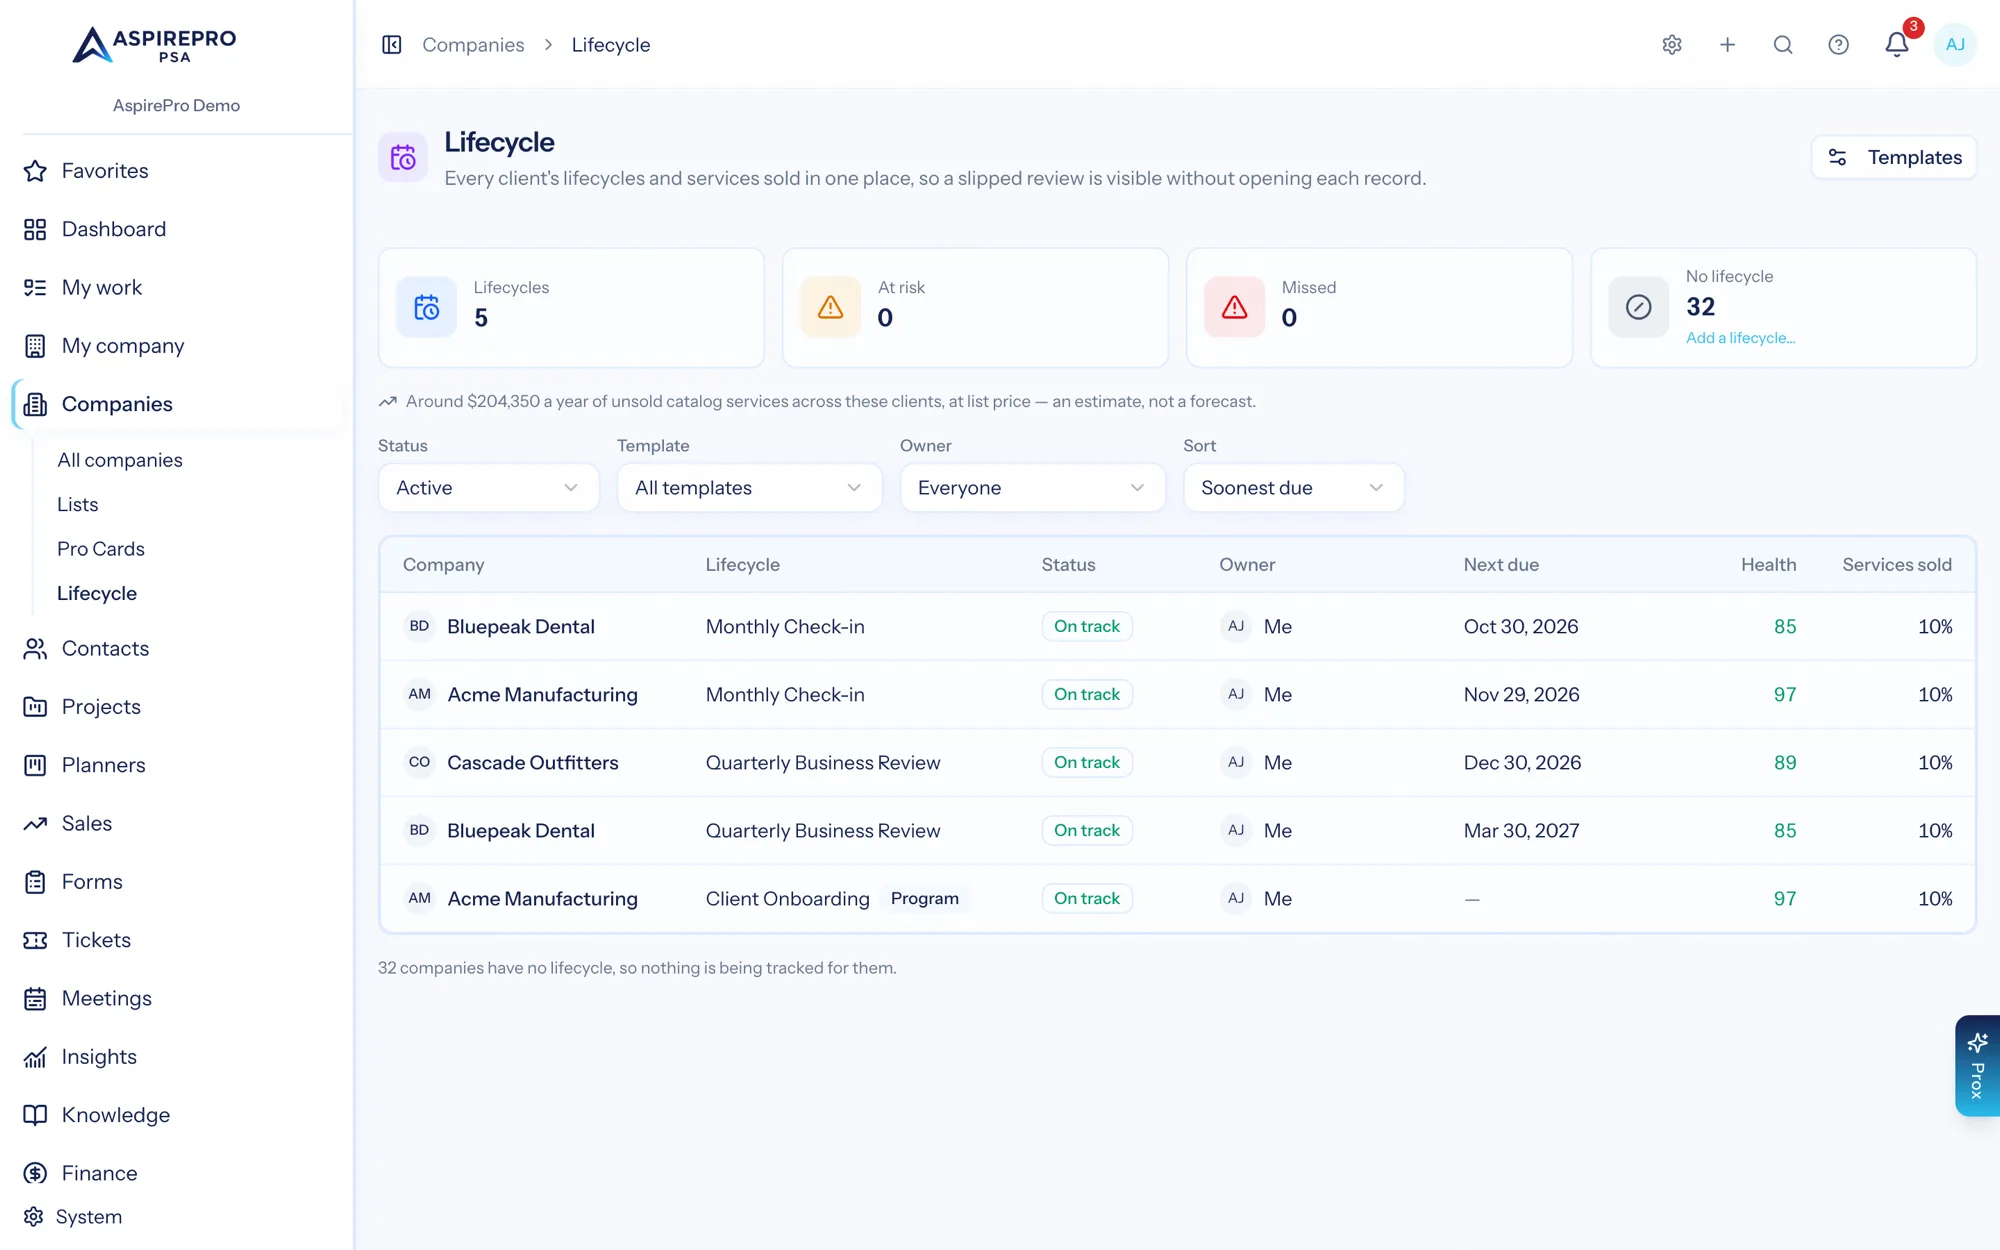
Task: Open Contacts in the sidebar
Action: click(105, 649)
